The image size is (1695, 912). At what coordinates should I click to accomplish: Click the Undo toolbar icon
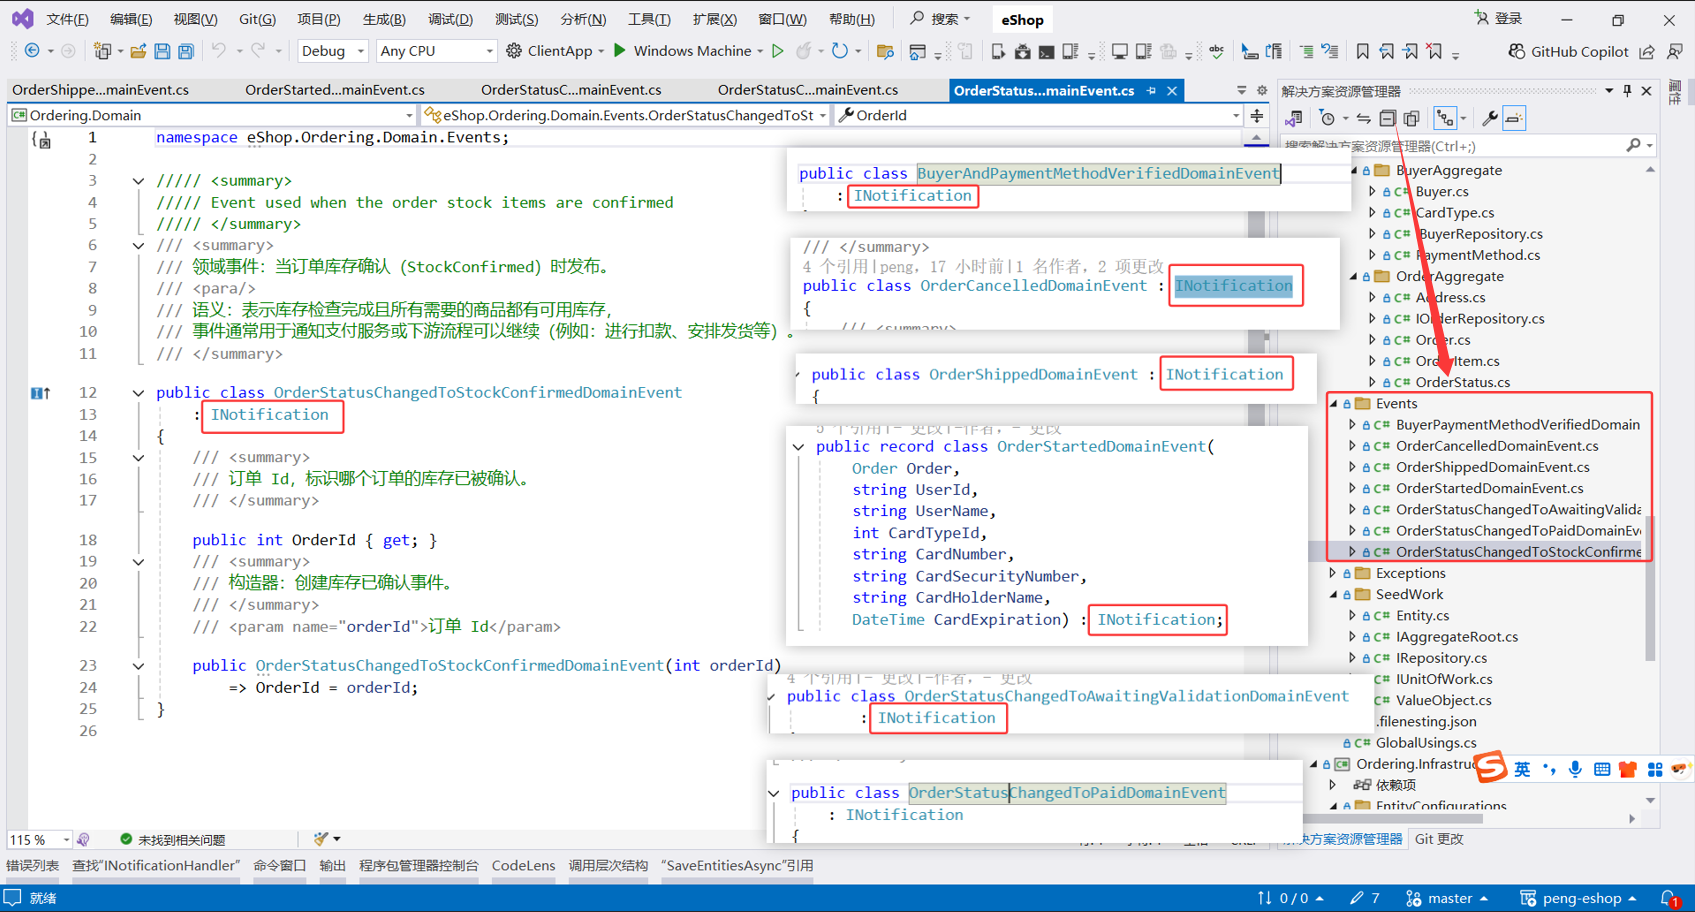[218, 51]
